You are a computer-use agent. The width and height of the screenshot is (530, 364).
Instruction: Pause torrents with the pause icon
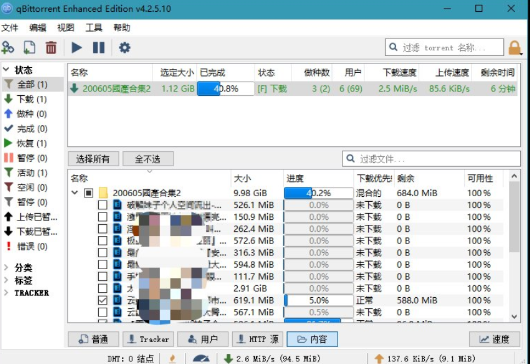(x=99, y=48)
